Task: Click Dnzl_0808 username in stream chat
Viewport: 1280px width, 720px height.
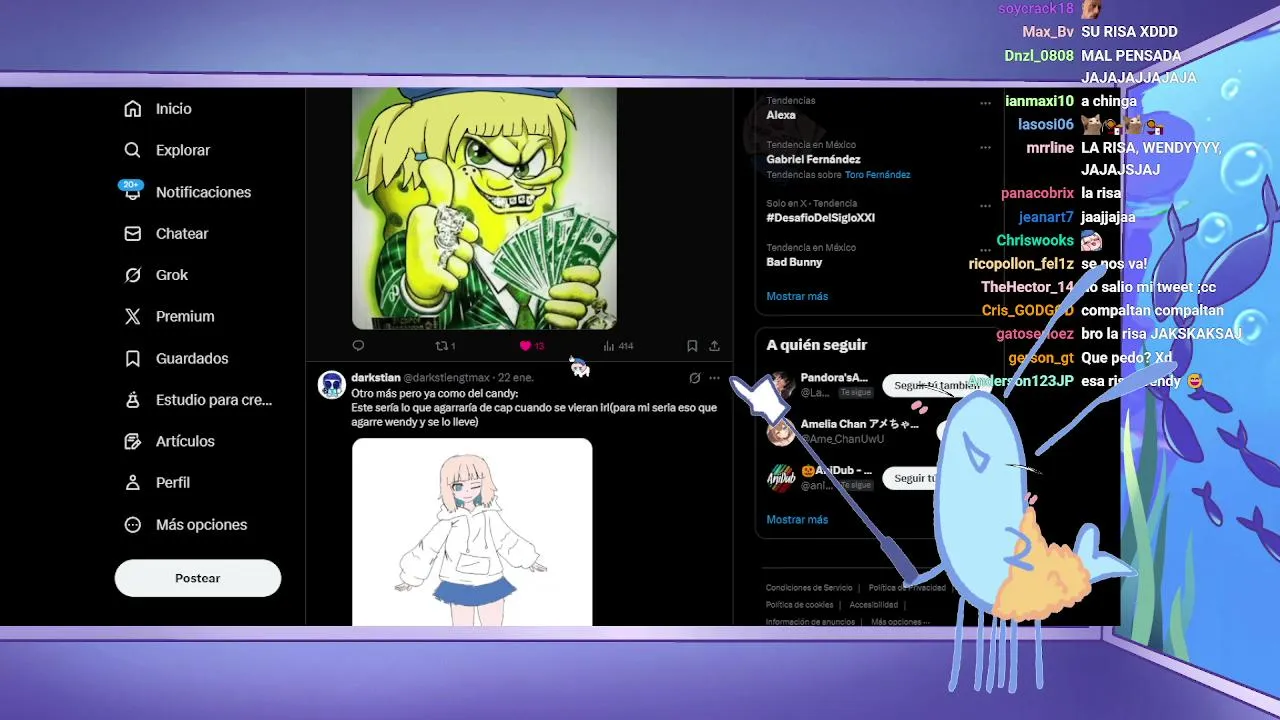Action: 1039,56
